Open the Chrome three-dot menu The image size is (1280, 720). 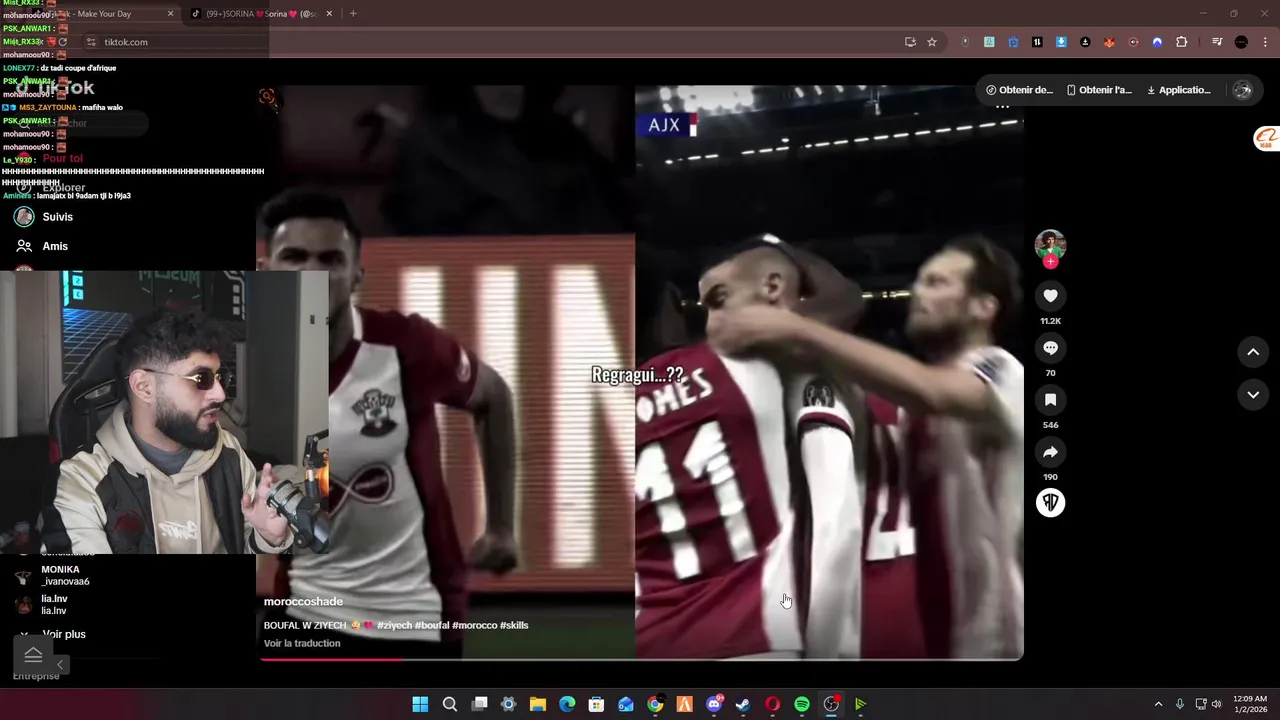(1264, 42)
